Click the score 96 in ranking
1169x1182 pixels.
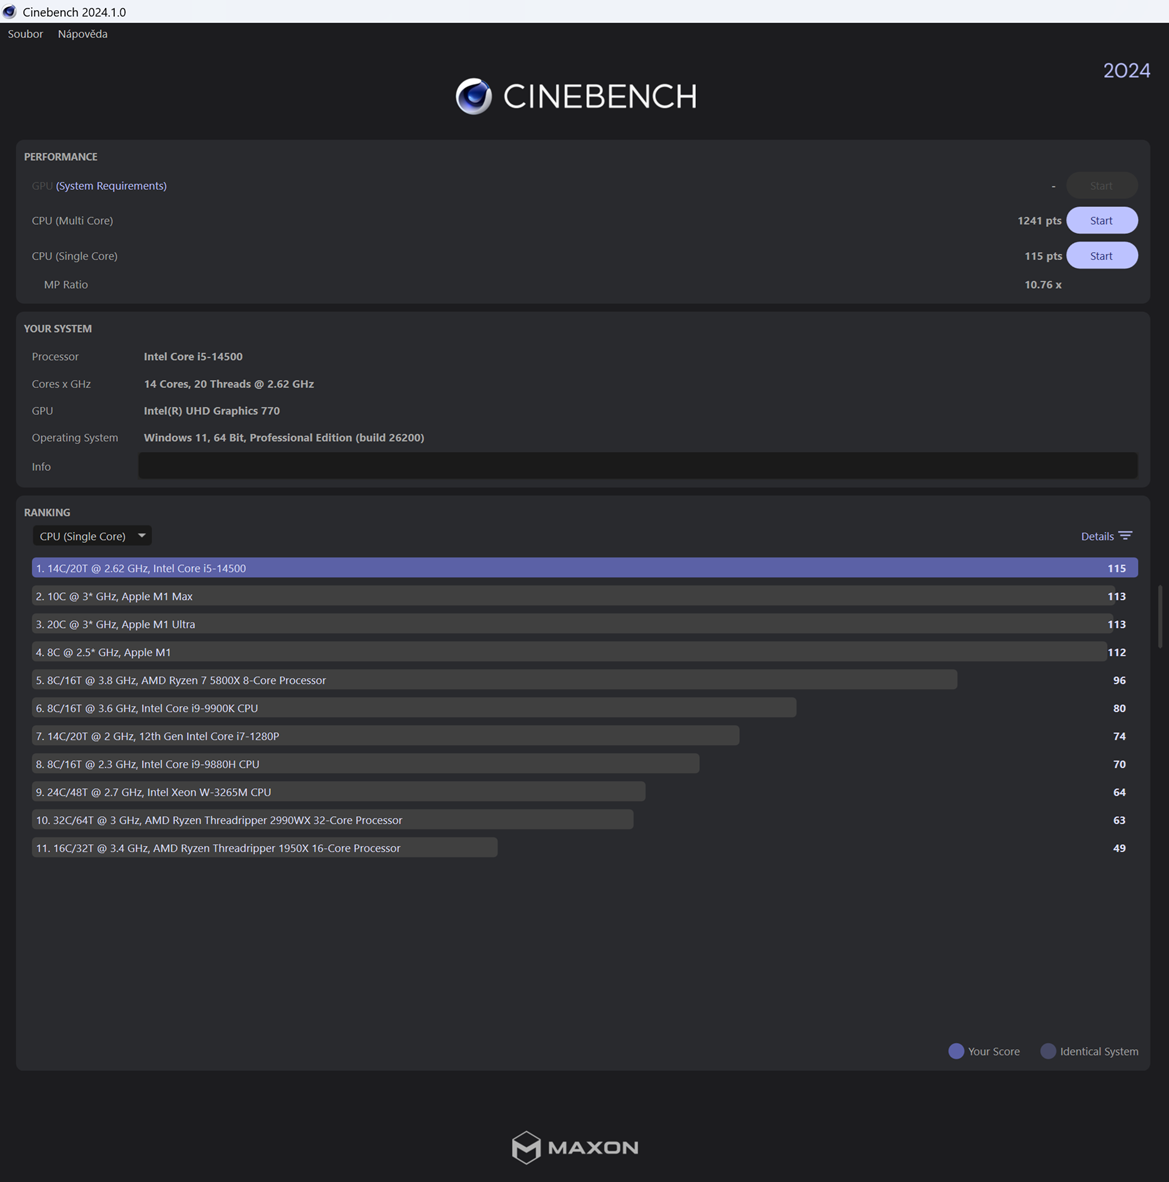(1119, 680)
